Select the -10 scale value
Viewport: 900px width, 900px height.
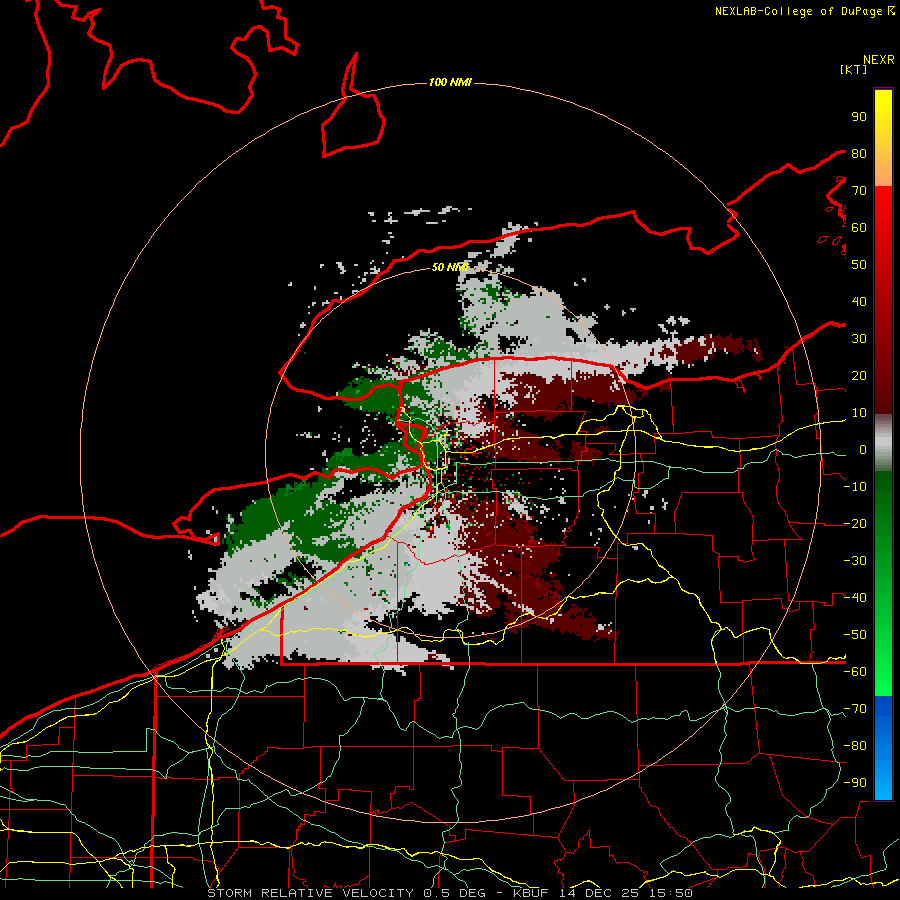pyautogui.click(x=855, y=487)
